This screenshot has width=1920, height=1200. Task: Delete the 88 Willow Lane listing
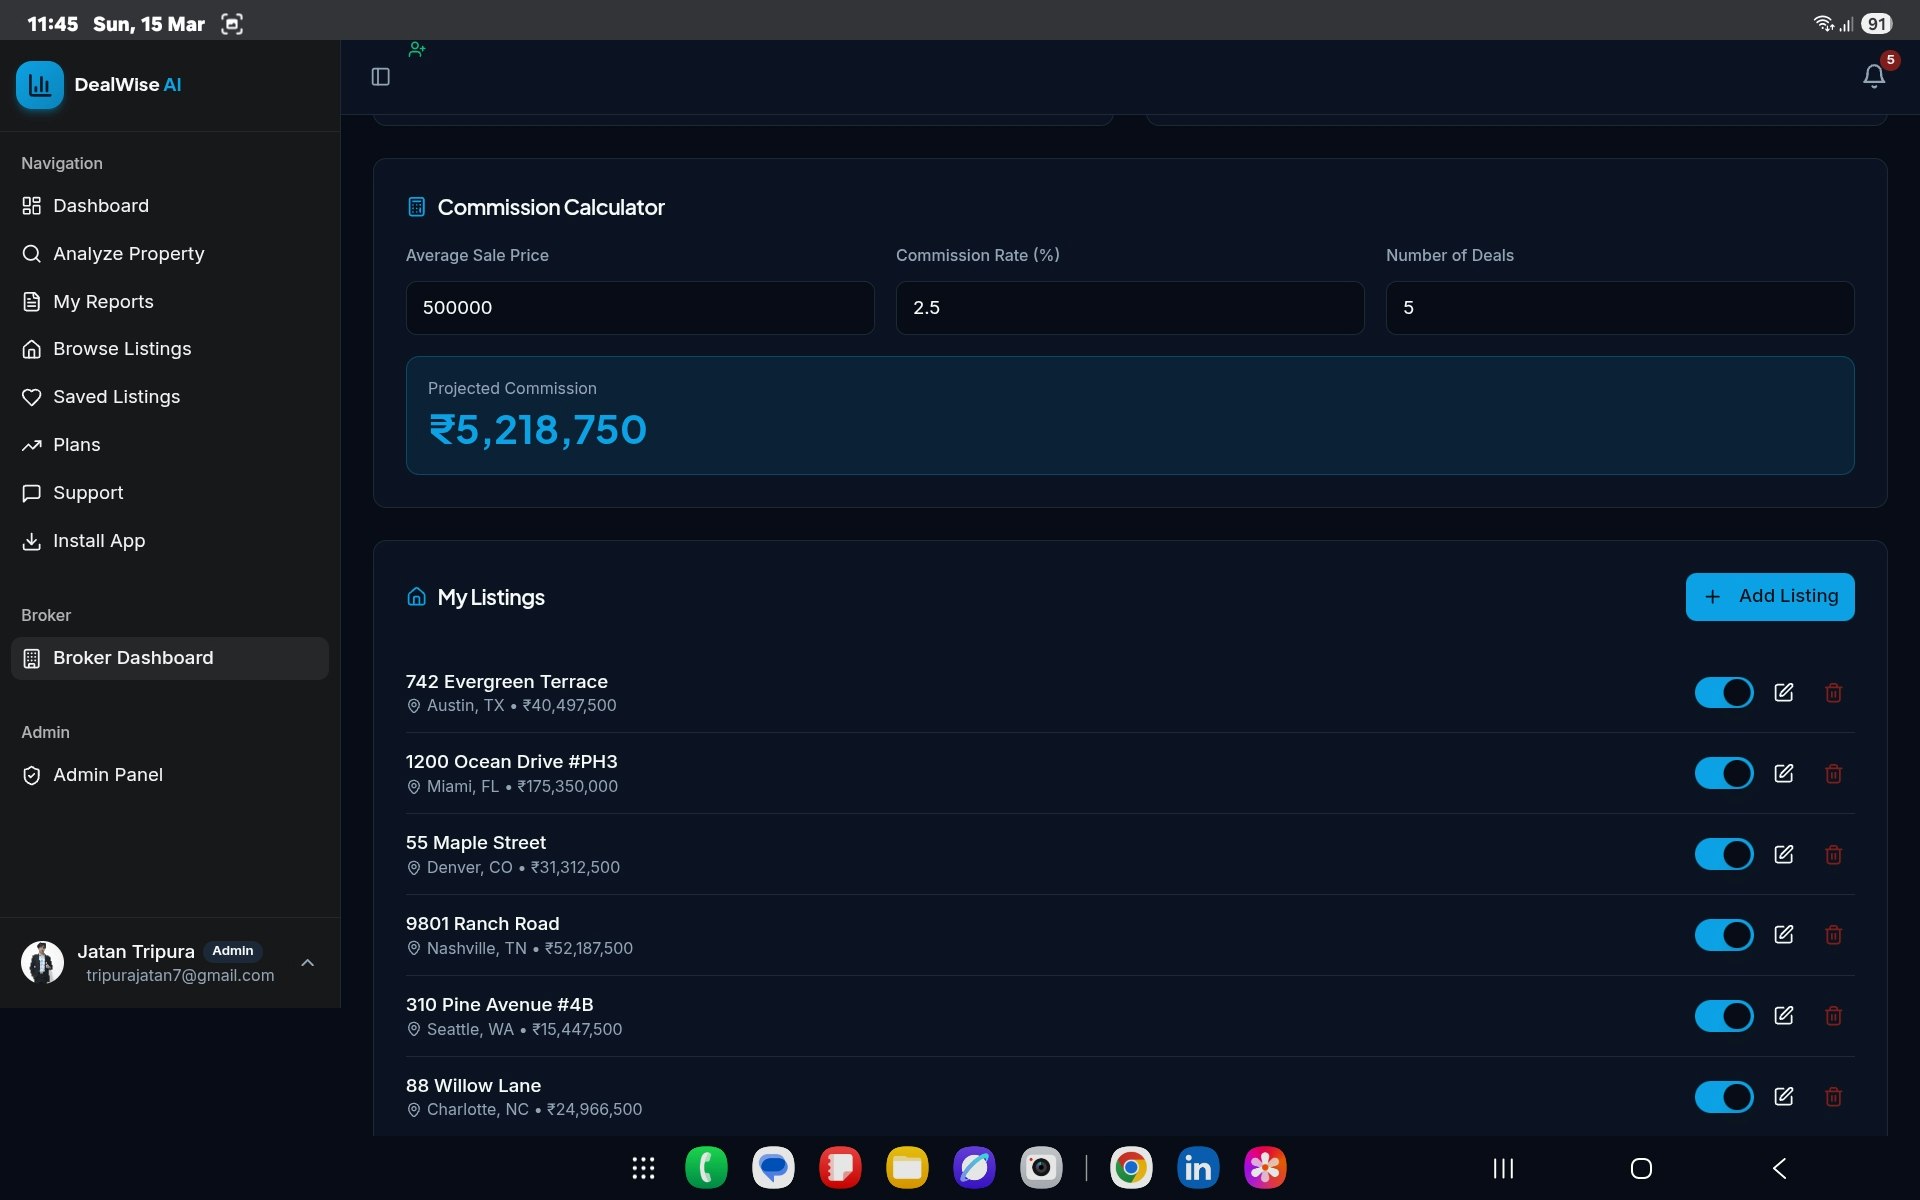(1833, 1097)
